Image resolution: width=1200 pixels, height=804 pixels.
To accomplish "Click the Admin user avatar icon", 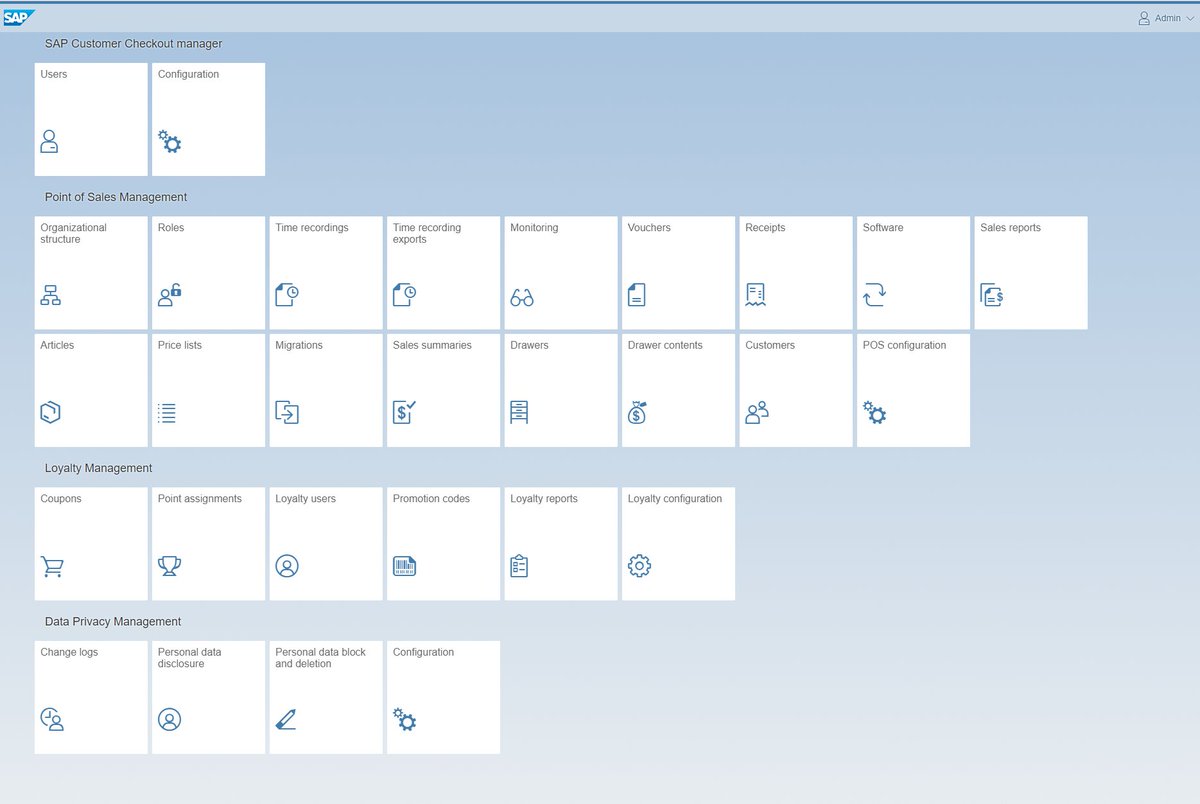I will point(1144,18).
